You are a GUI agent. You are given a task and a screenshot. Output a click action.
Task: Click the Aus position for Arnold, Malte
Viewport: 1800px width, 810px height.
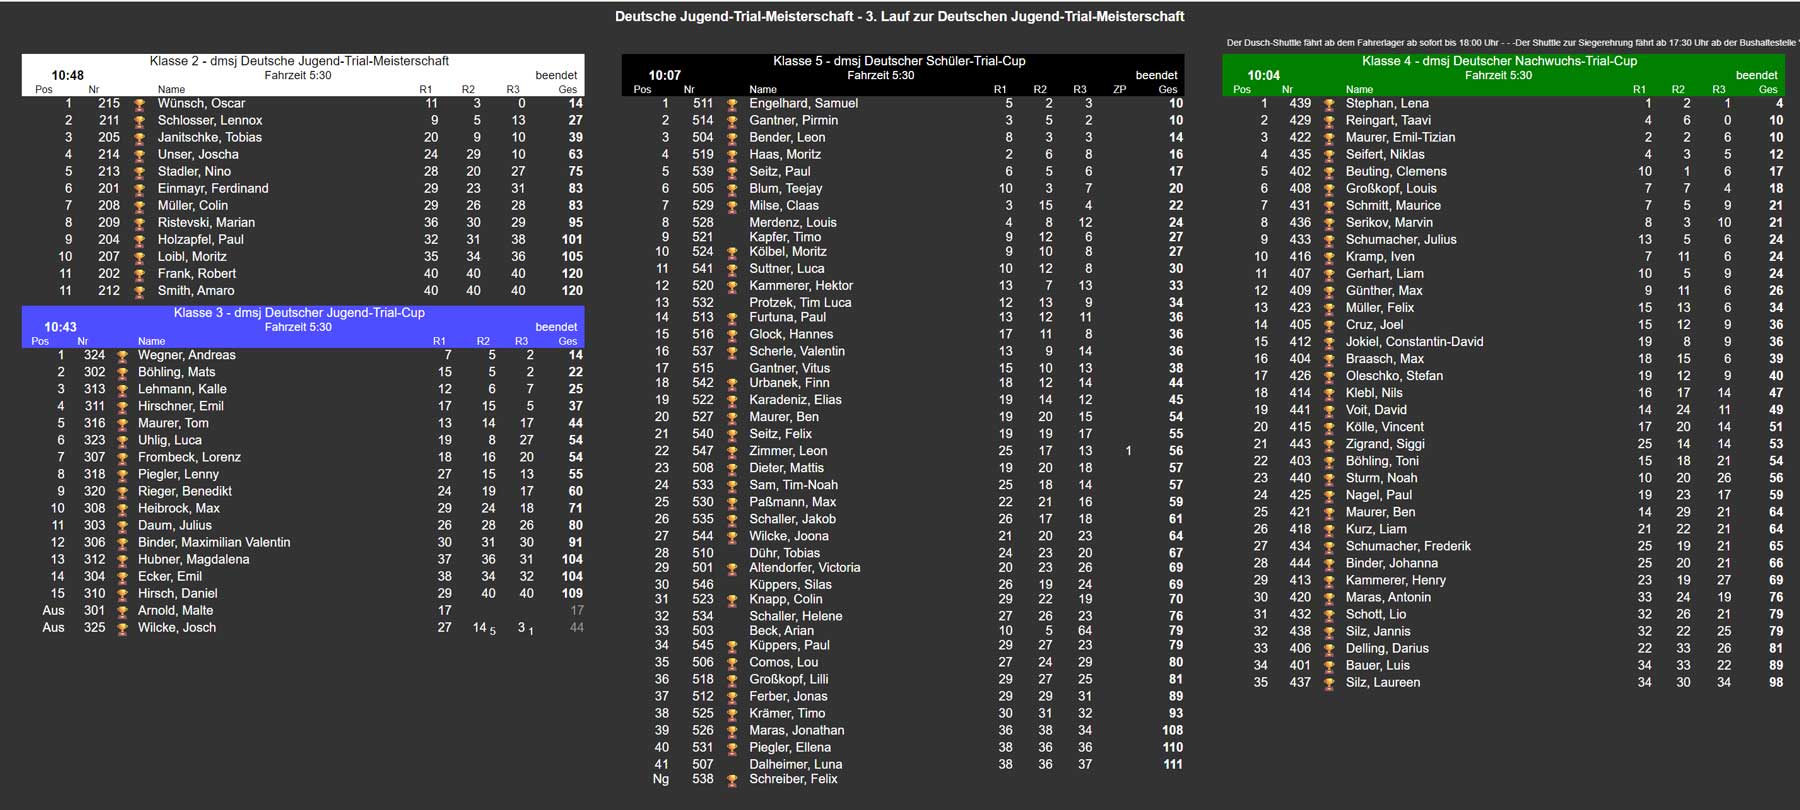click(x=53, y=610)
